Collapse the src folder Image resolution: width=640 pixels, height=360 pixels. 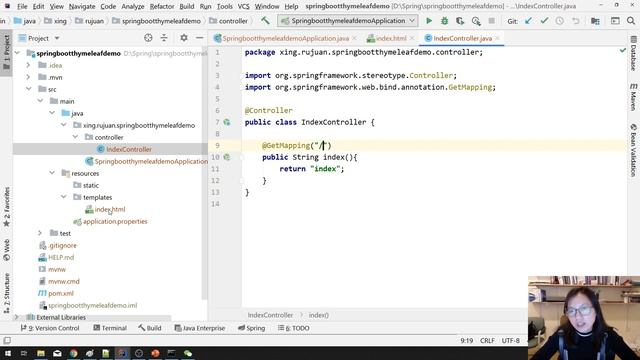pyautogui.click(x=28, y=89)
